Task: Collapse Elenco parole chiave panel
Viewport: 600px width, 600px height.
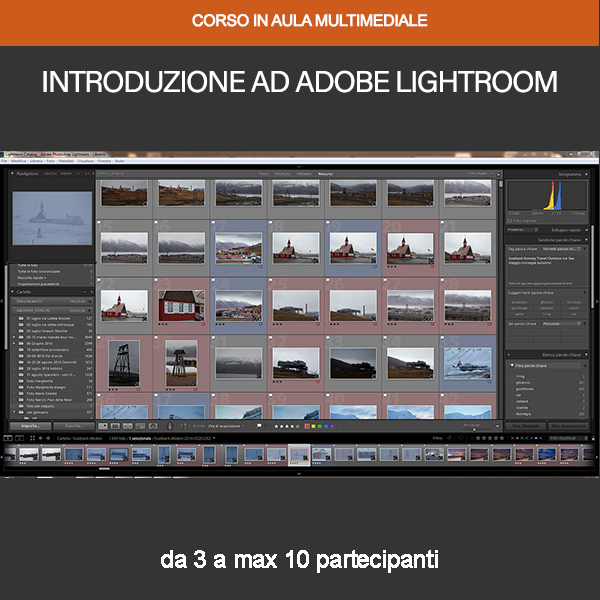Action: pyautogui.click(x=586, y=355)
